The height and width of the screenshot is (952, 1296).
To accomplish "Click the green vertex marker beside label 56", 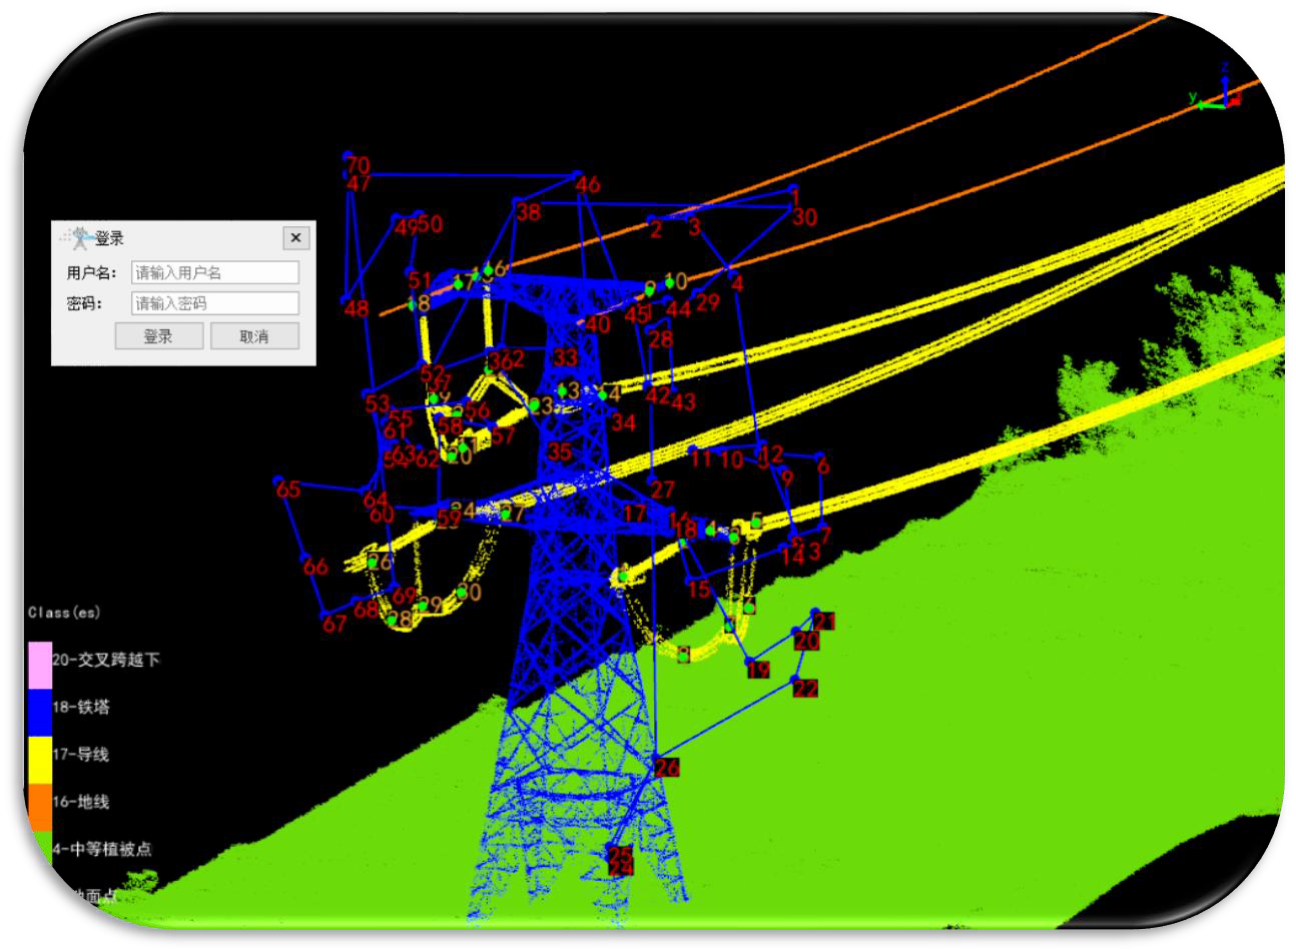I will 456,413.
